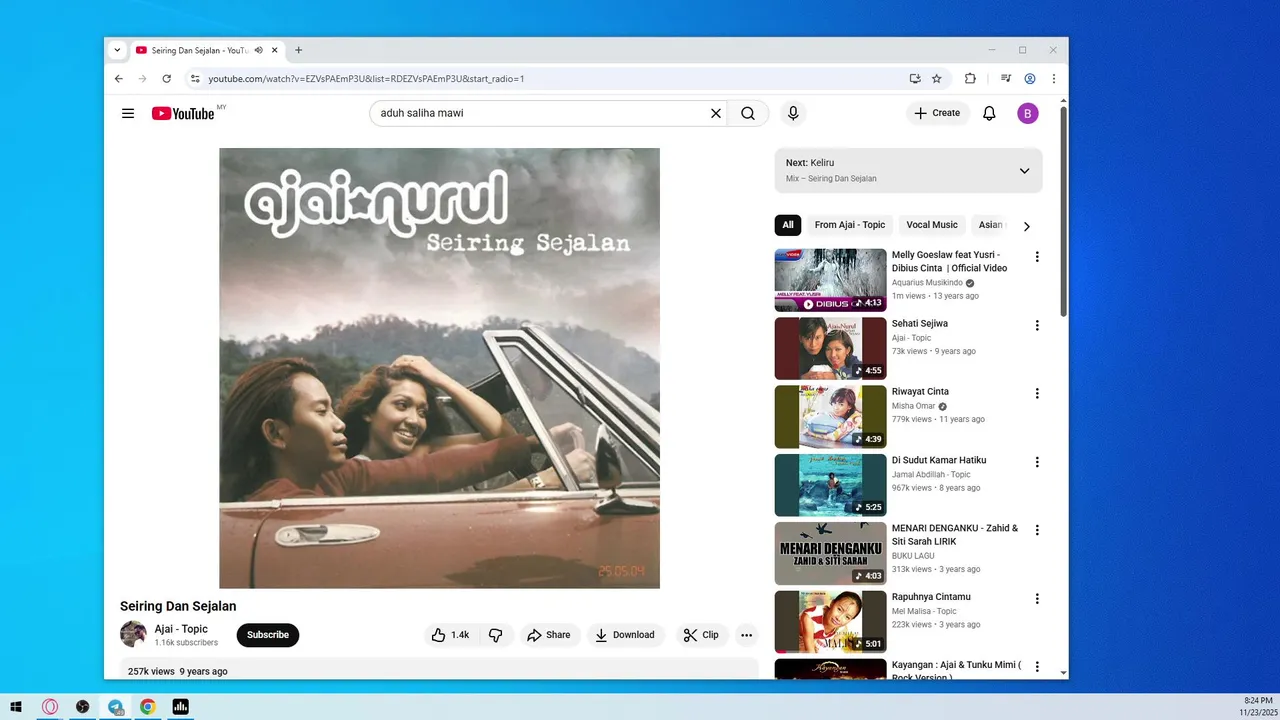Subscribe to Ajai - Topic
The image size is (1280, 720).
point(268,635)
